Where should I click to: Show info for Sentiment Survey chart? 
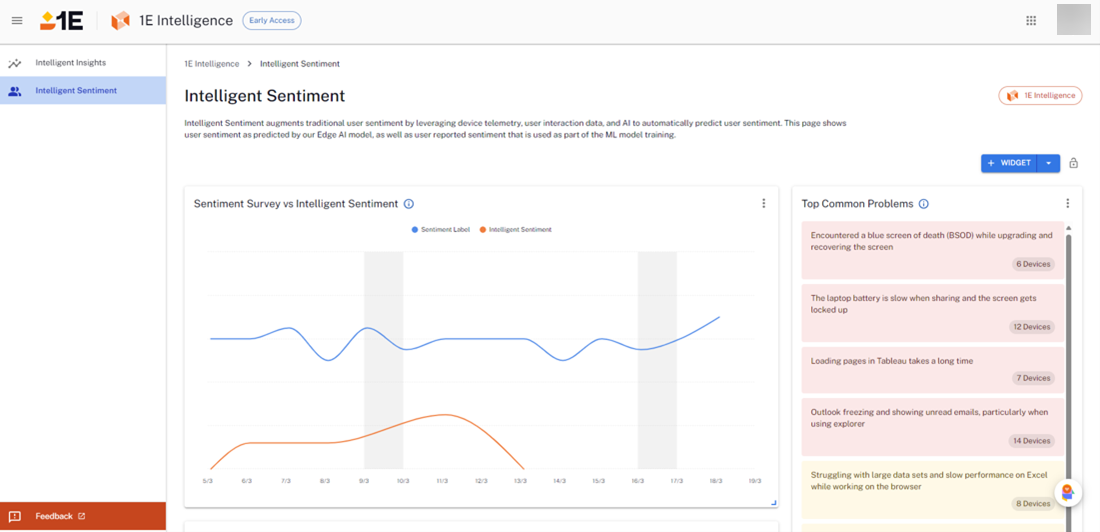[409, 204]
